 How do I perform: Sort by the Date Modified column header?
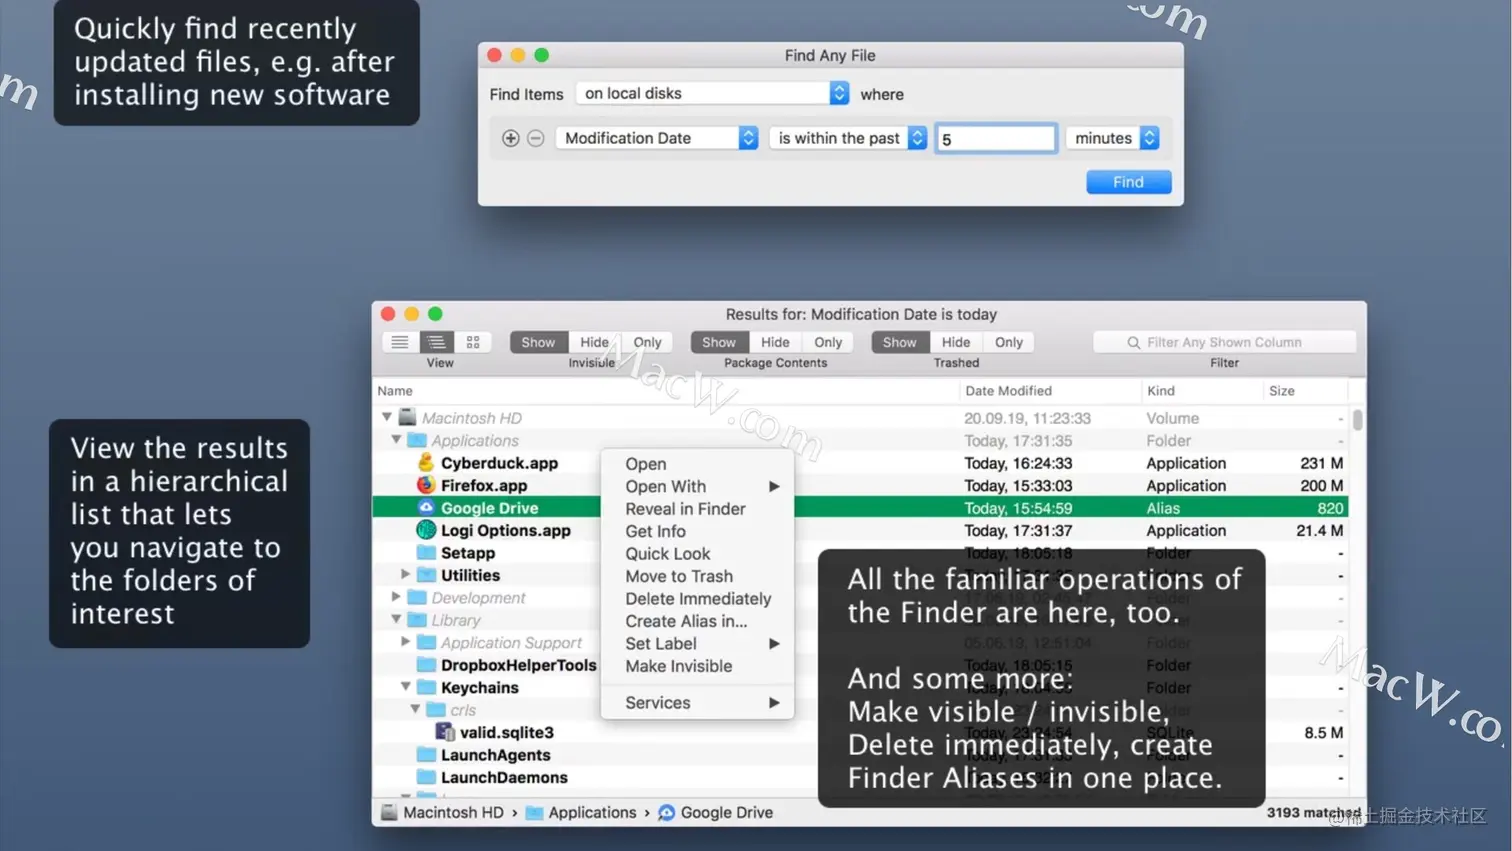(1050, 391)
